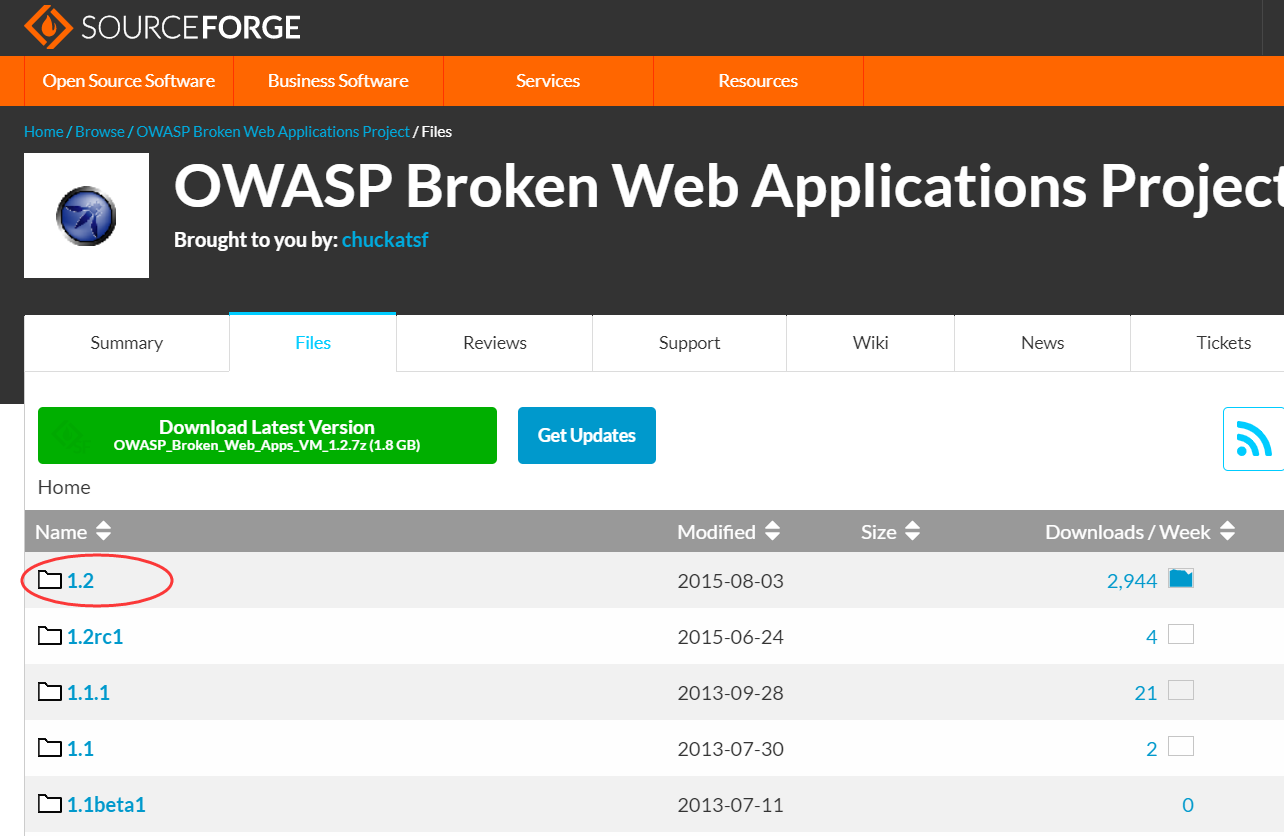Image resolution: width=1284 pixels, height=836 pixels.
Task: Click the folder icon beside 1.2
Action: point(49,579)
